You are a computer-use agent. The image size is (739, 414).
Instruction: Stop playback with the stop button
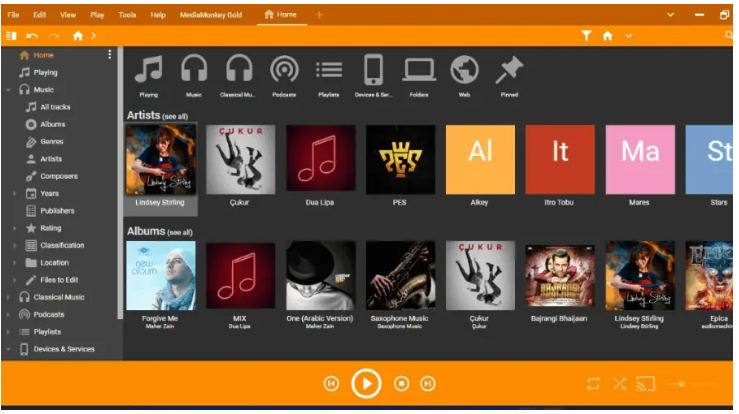click(401, 384)
